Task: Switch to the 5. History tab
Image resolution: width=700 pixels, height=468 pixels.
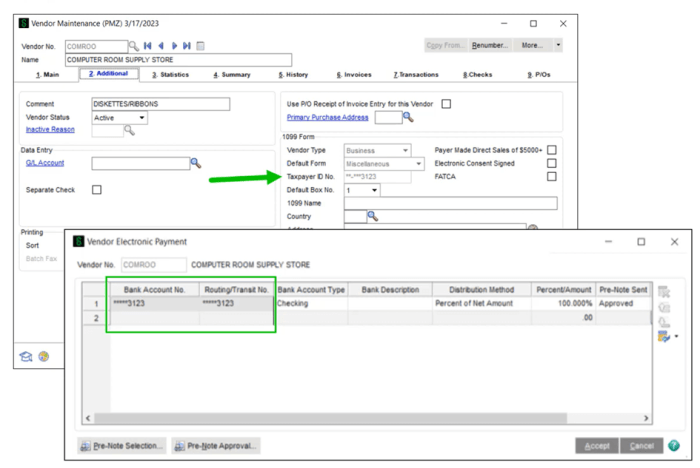Action: tap(293, 75)
